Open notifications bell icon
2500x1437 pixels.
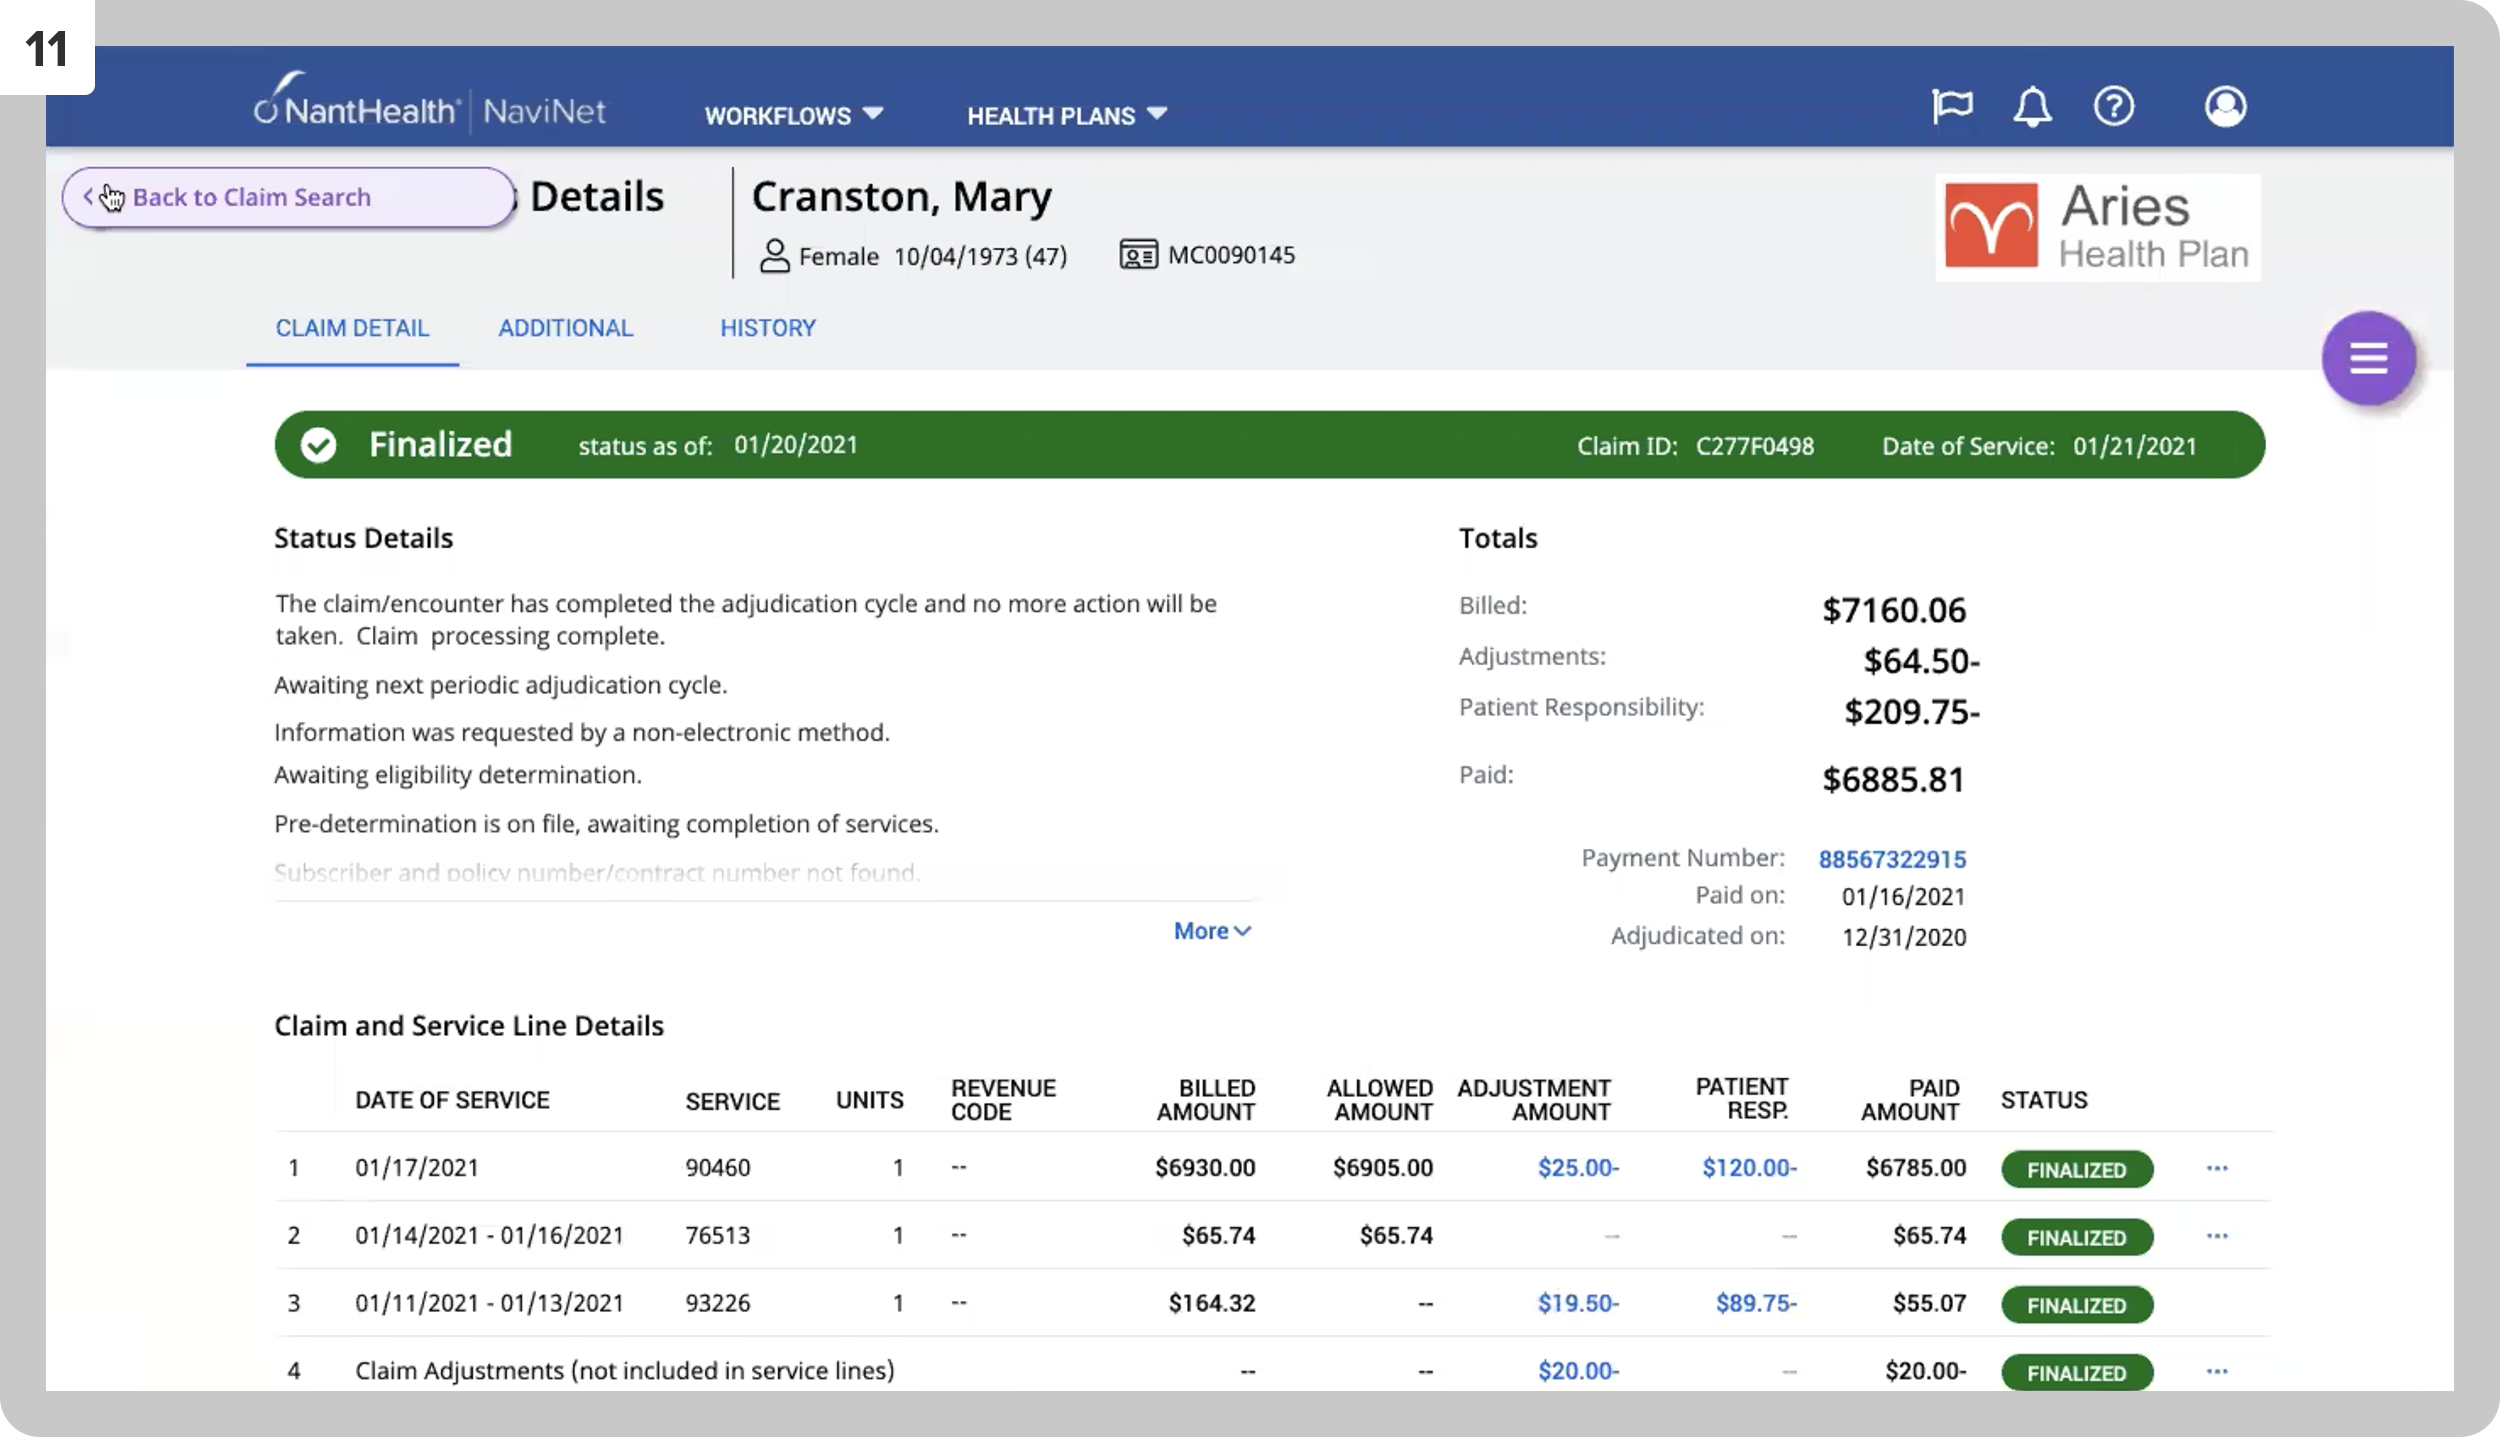coord(2032,106)
